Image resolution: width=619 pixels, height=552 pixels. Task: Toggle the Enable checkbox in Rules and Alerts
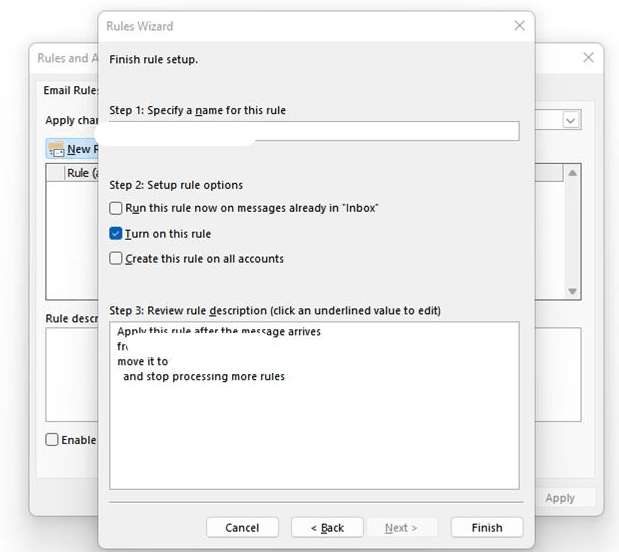[x=52, y=439]
